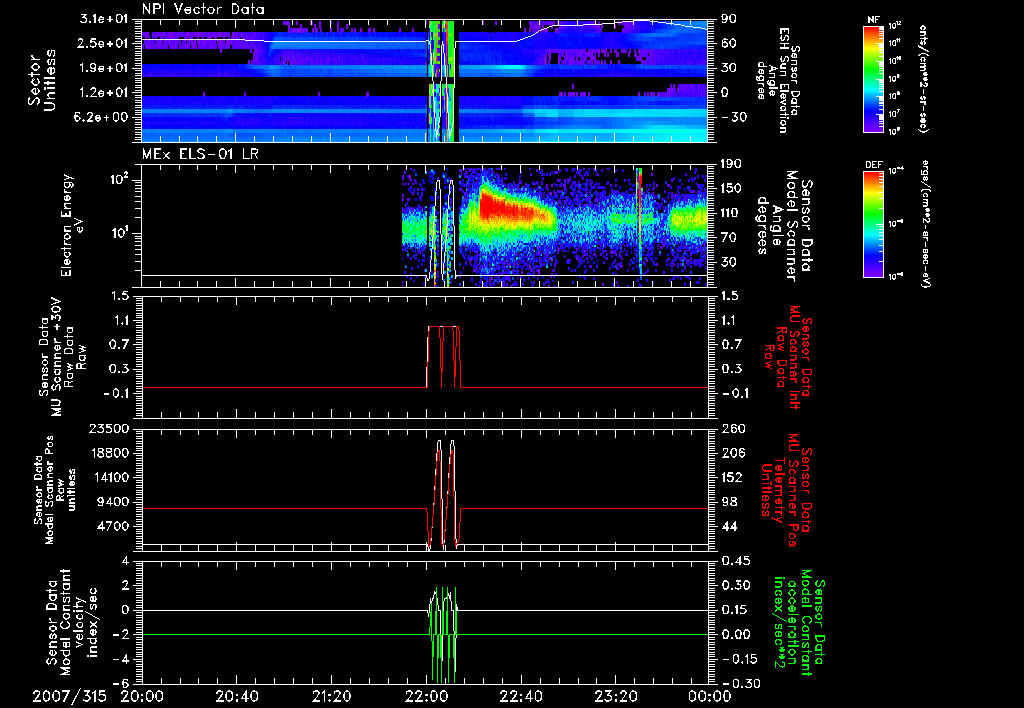
Task: Click the '0.15' acceleration tick label
Action: tap(735, 610)
